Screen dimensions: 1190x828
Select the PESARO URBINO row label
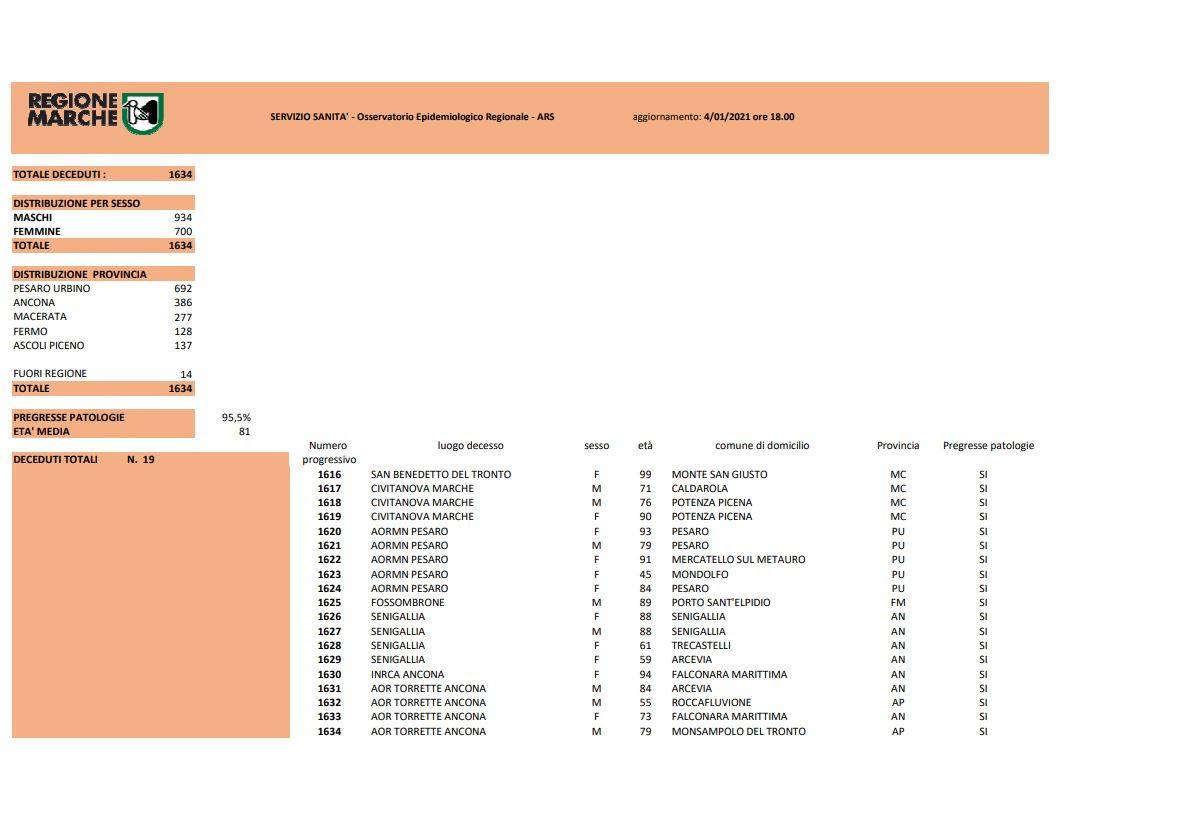point(52,288)
